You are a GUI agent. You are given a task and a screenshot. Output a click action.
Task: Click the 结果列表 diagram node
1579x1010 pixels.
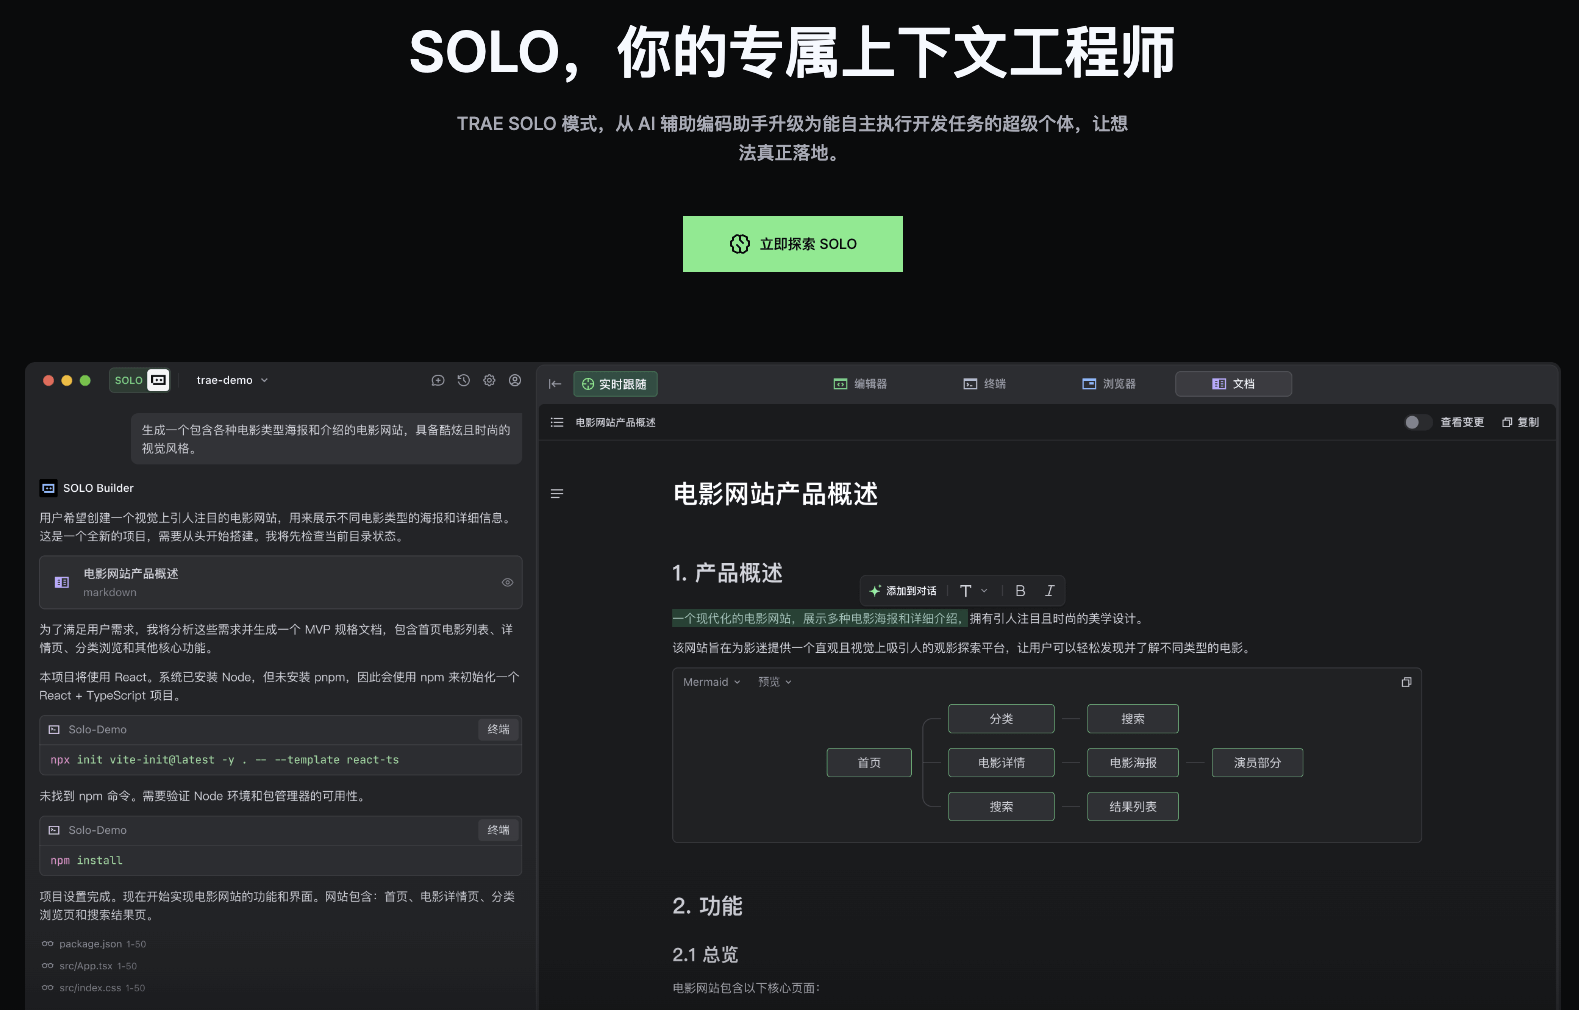click(1133, 807)
